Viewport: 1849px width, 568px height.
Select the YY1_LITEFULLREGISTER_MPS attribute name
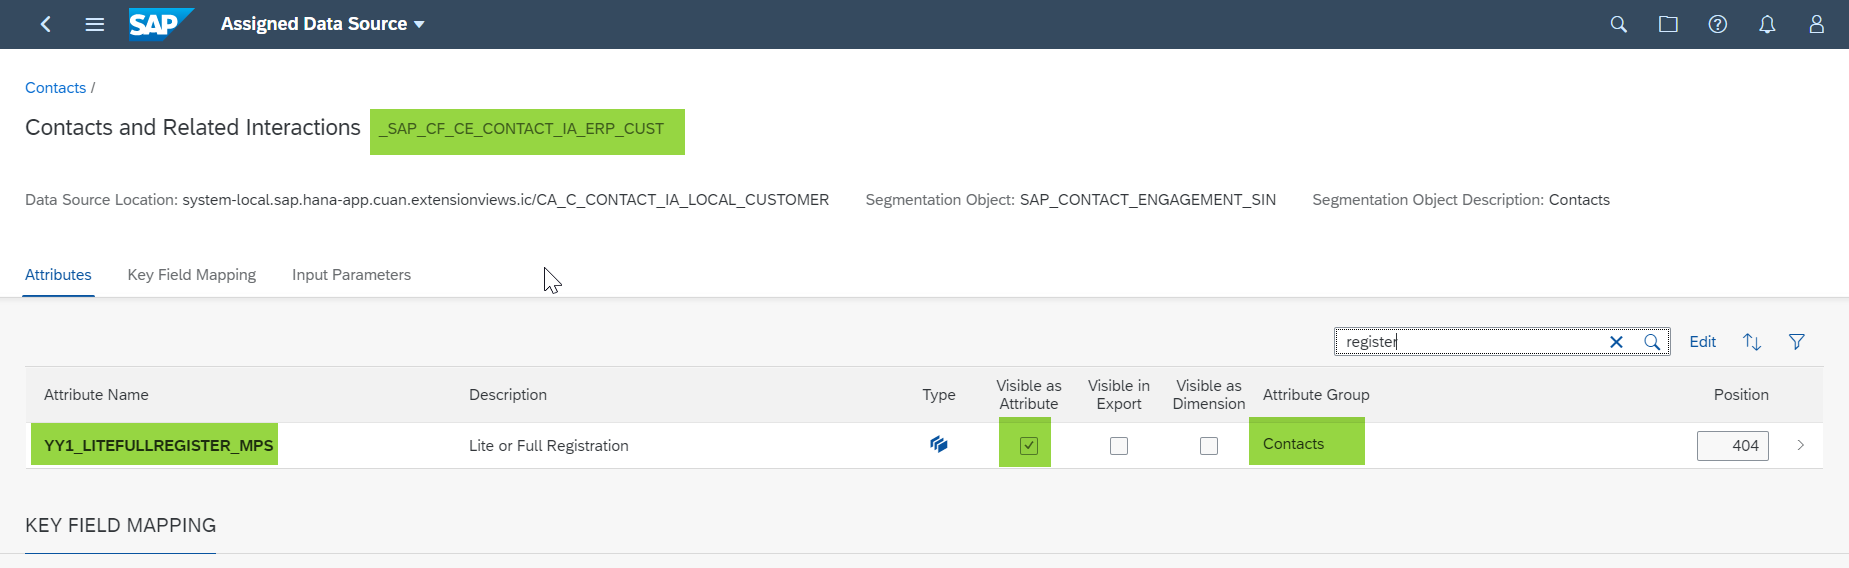coord(158,446)
